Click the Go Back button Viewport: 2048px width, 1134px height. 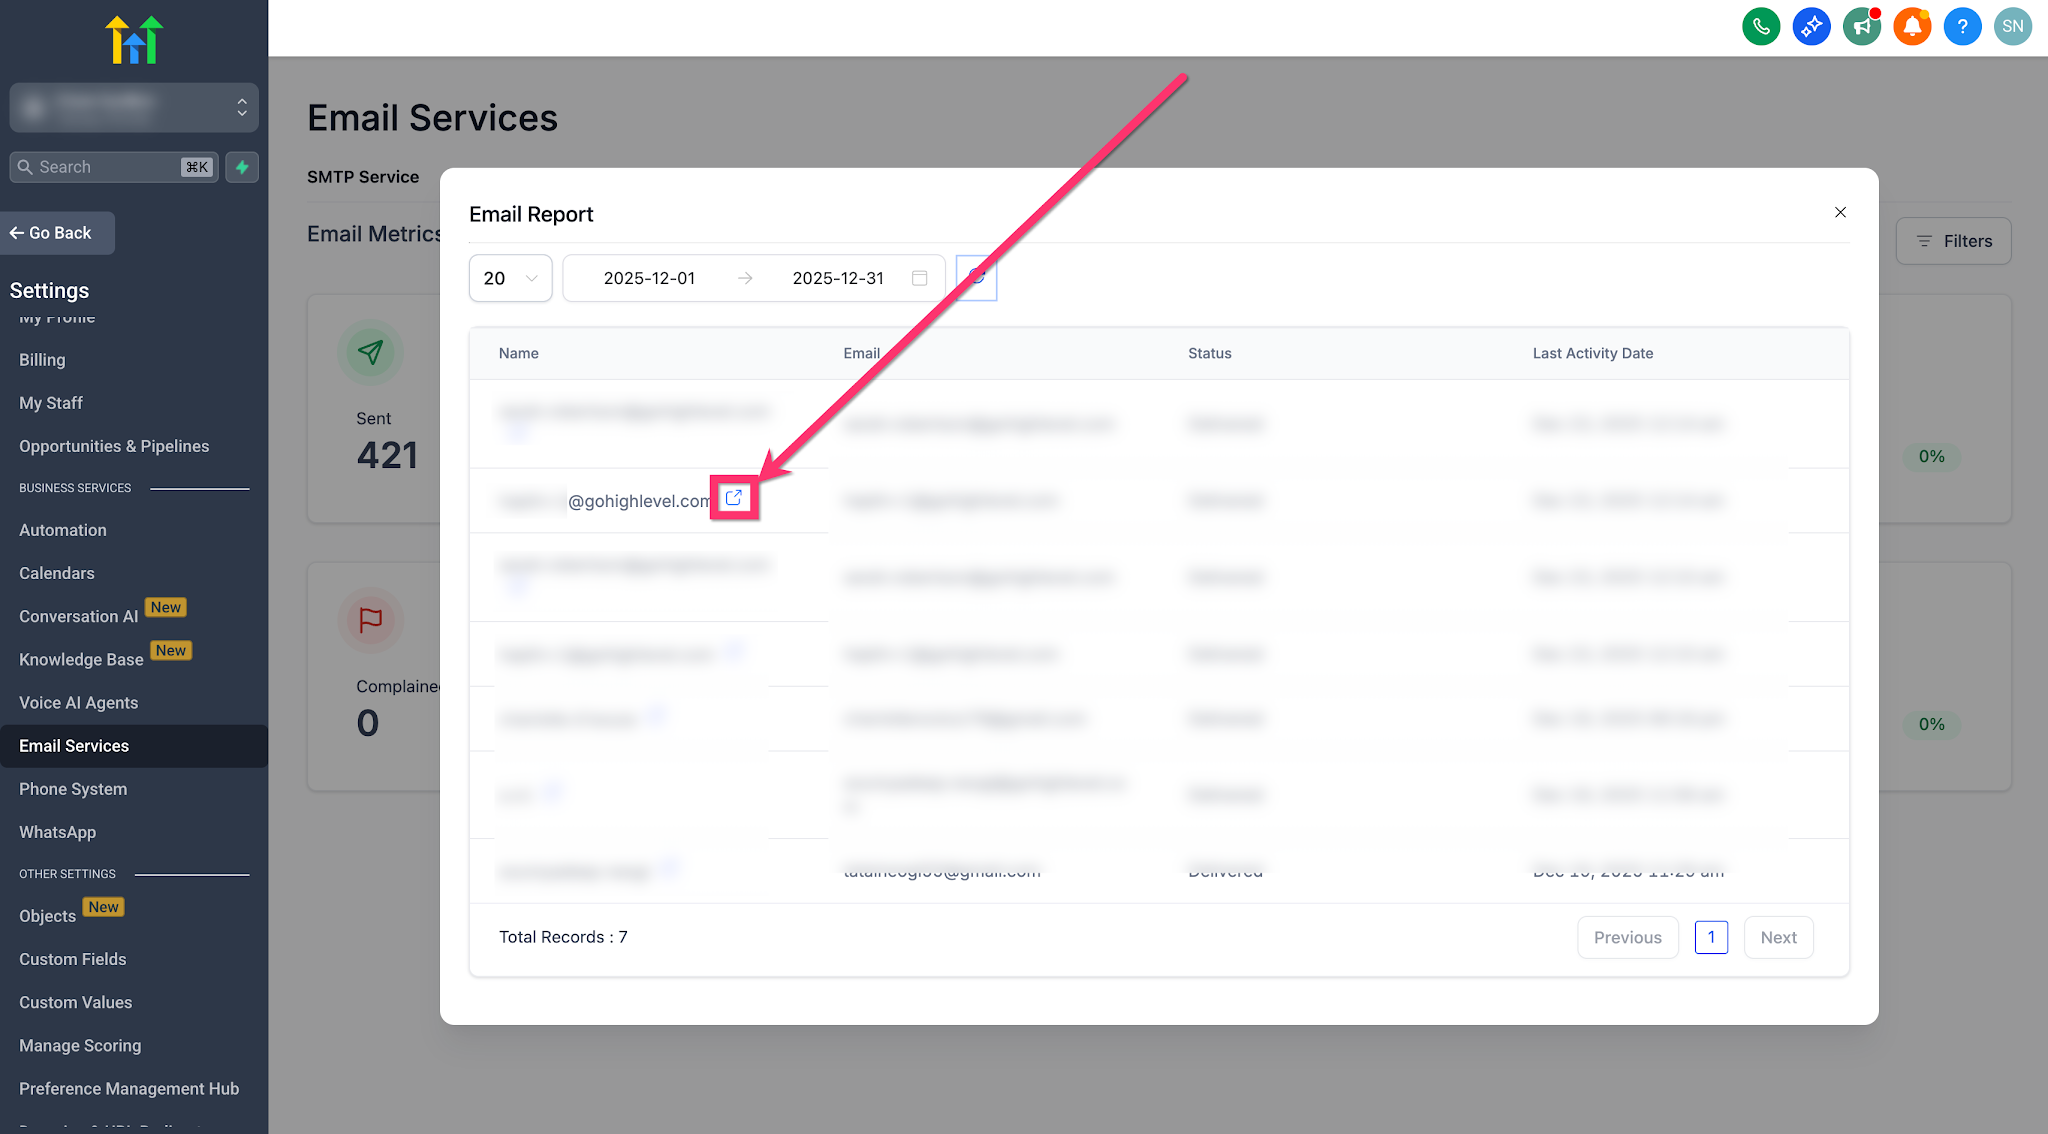click(x=58, y=233)
